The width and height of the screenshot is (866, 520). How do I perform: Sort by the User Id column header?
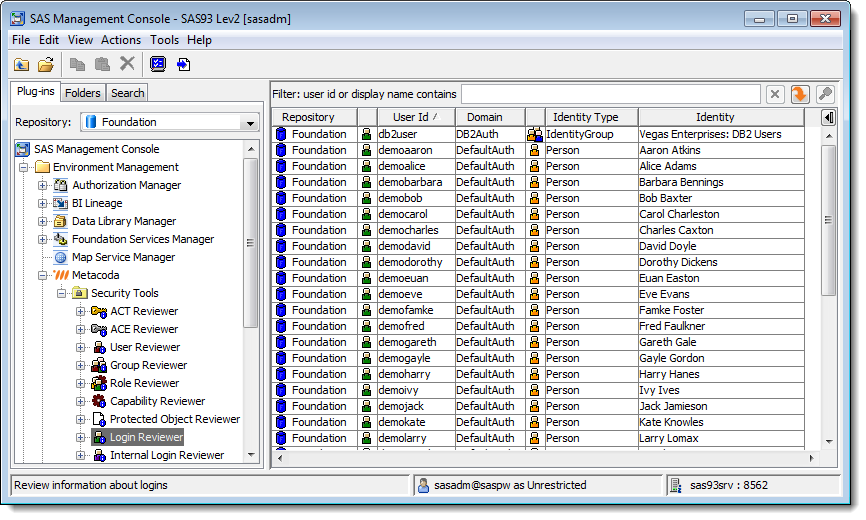(416, 117)
